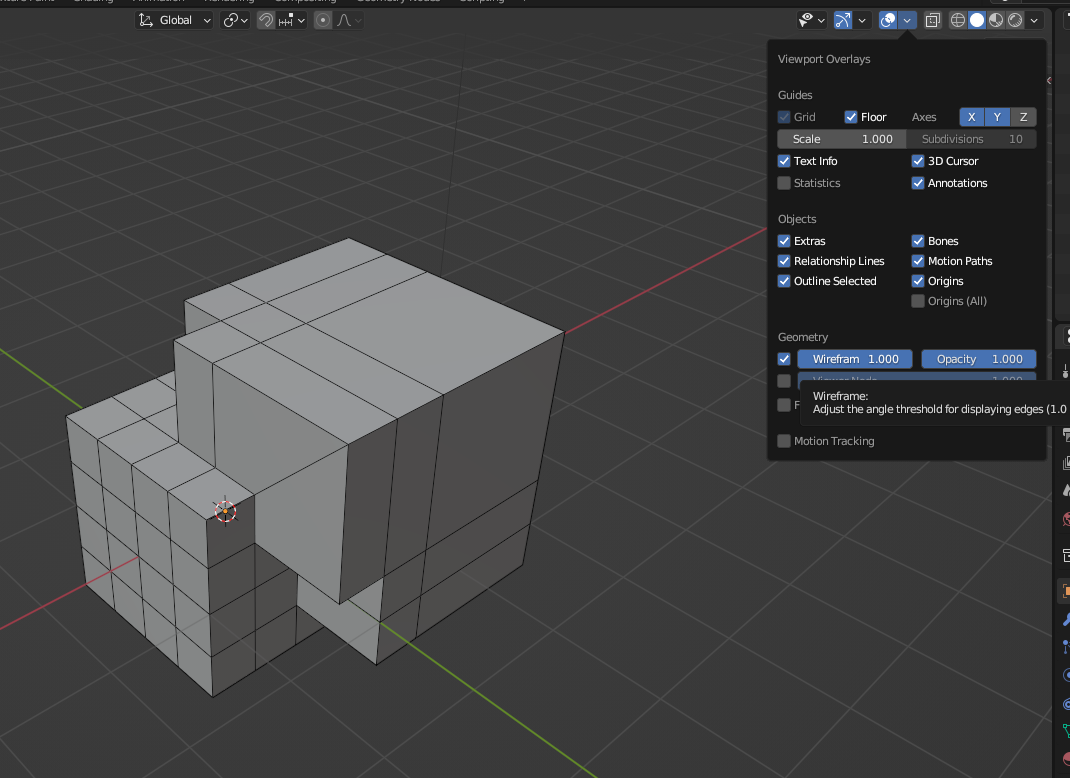Image resolution: width=1070 pixels, height=778 pixels.
Task: Open the snapping options dropdown
Action: [x=291, y=20]
